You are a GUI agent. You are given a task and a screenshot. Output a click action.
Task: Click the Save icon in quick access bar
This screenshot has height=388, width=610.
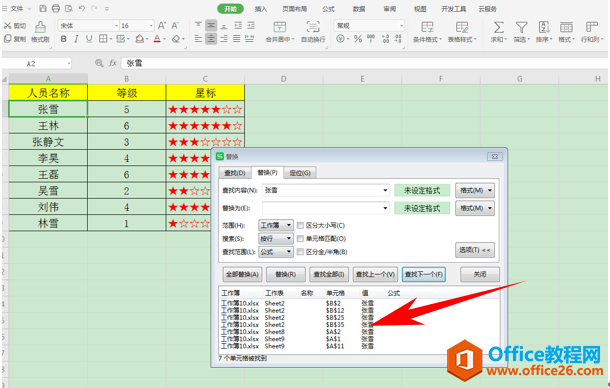(x=43, y=8)
